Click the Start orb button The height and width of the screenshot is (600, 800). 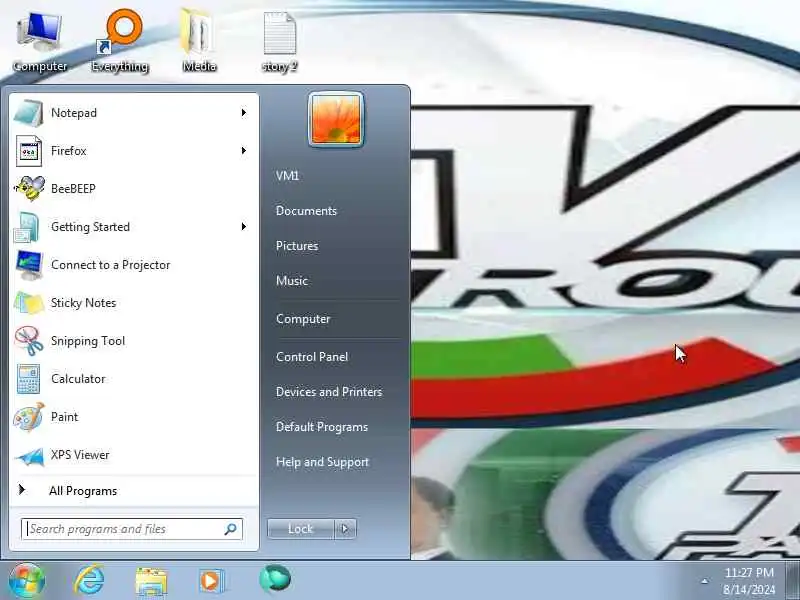pyautogui.click(x=27, y=580)
